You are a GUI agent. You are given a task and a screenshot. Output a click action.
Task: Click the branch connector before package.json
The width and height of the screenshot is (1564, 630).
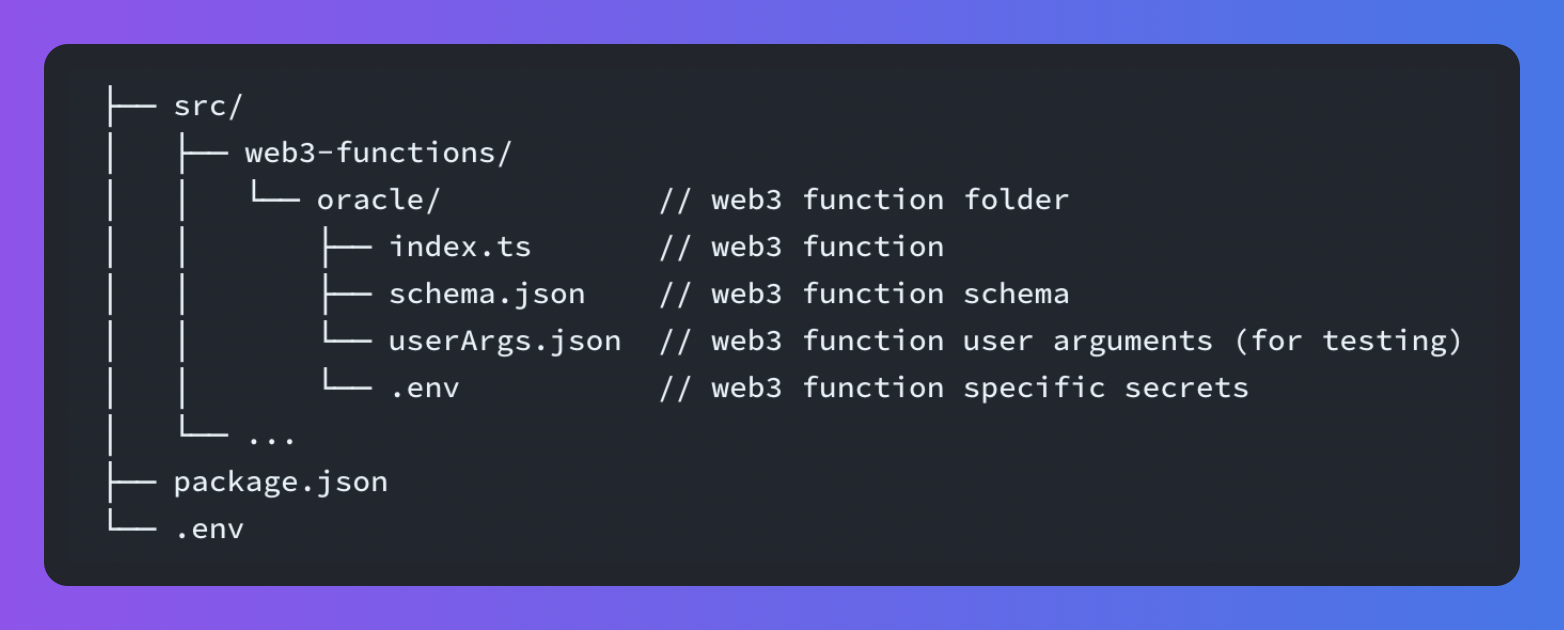pyautogui.click(x=132, y=482)
